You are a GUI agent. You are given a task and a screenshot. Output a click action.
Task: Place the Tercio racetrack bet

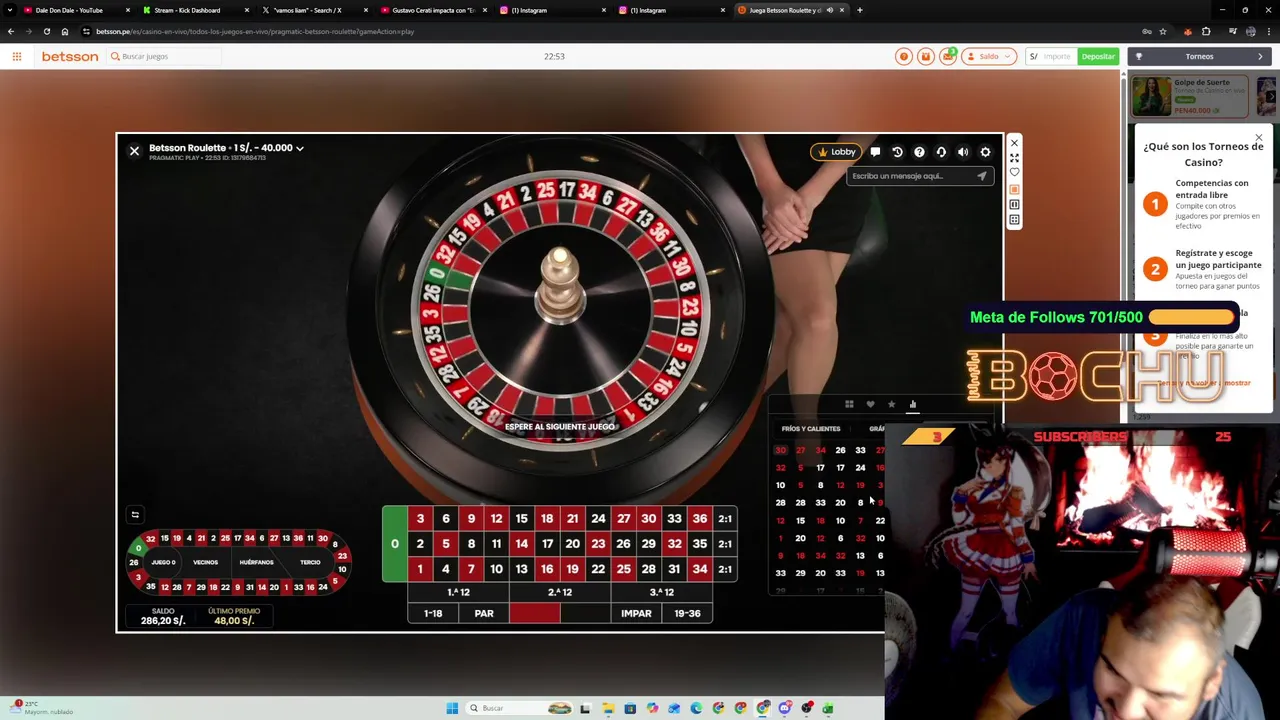310,562
